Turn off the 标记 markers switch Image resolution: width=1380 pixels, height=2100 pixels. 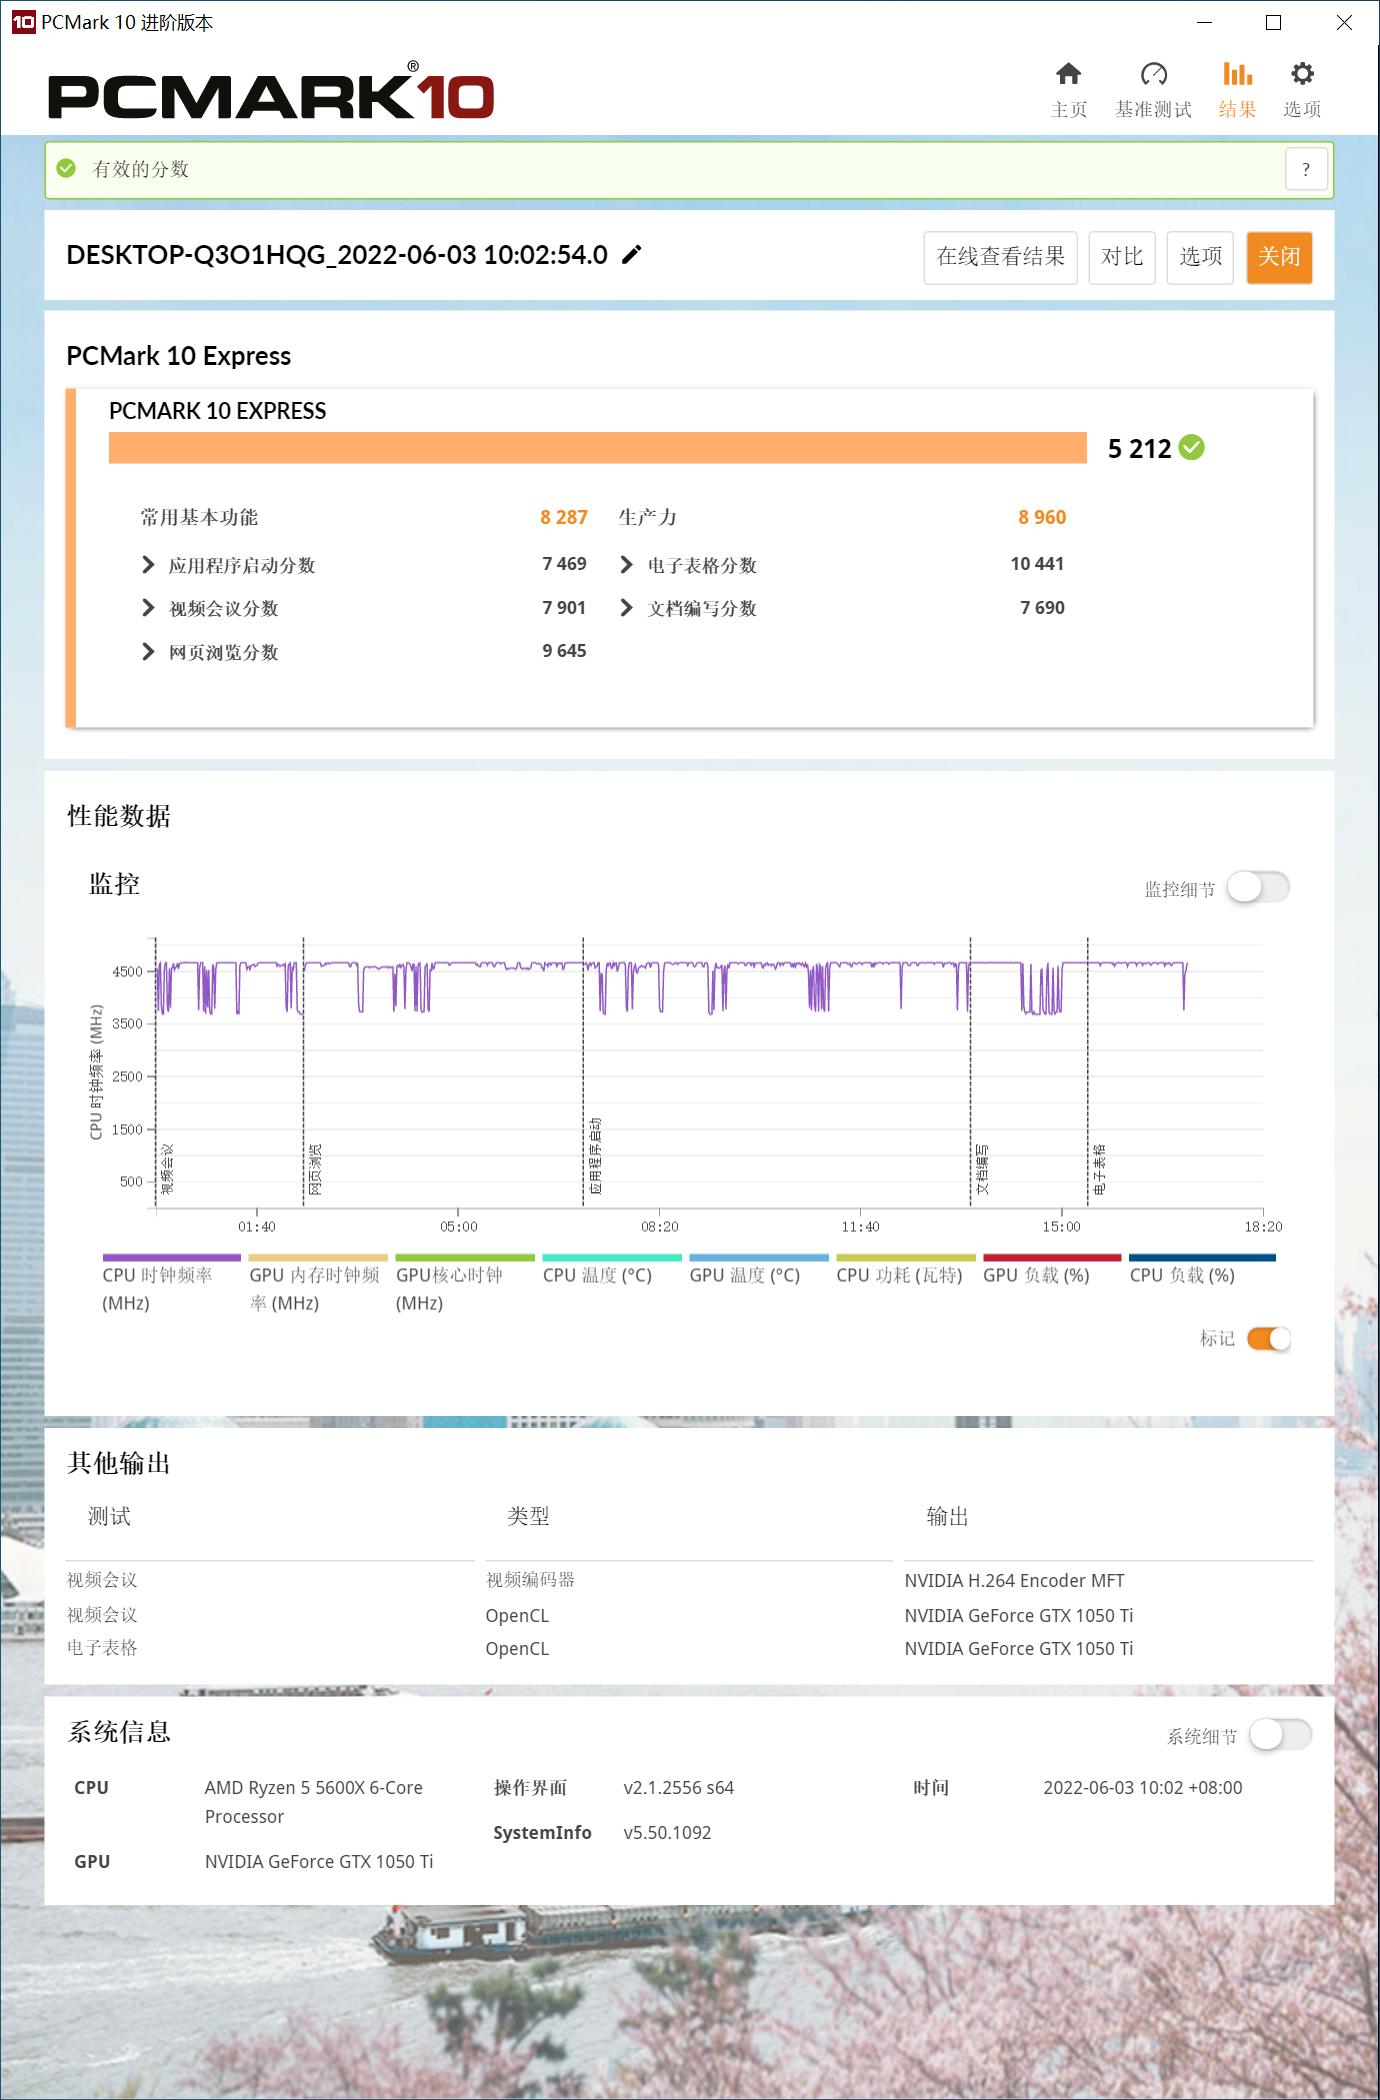click(1269, 1338)
